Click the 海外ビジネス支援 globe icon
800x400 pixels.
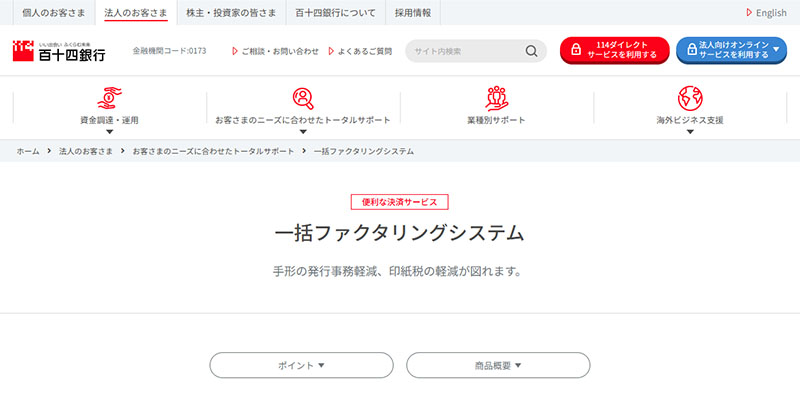point(690,98)
